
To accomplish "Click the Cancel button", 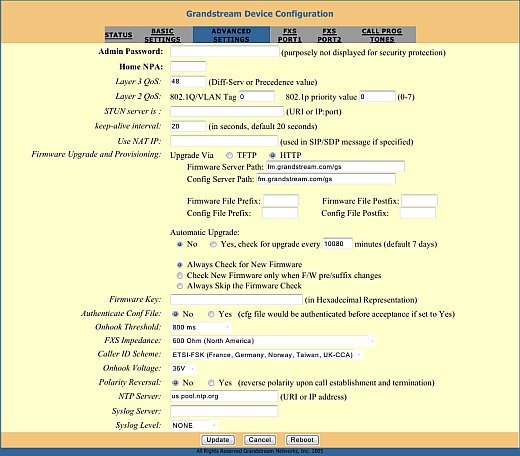I will click(260, 440).
